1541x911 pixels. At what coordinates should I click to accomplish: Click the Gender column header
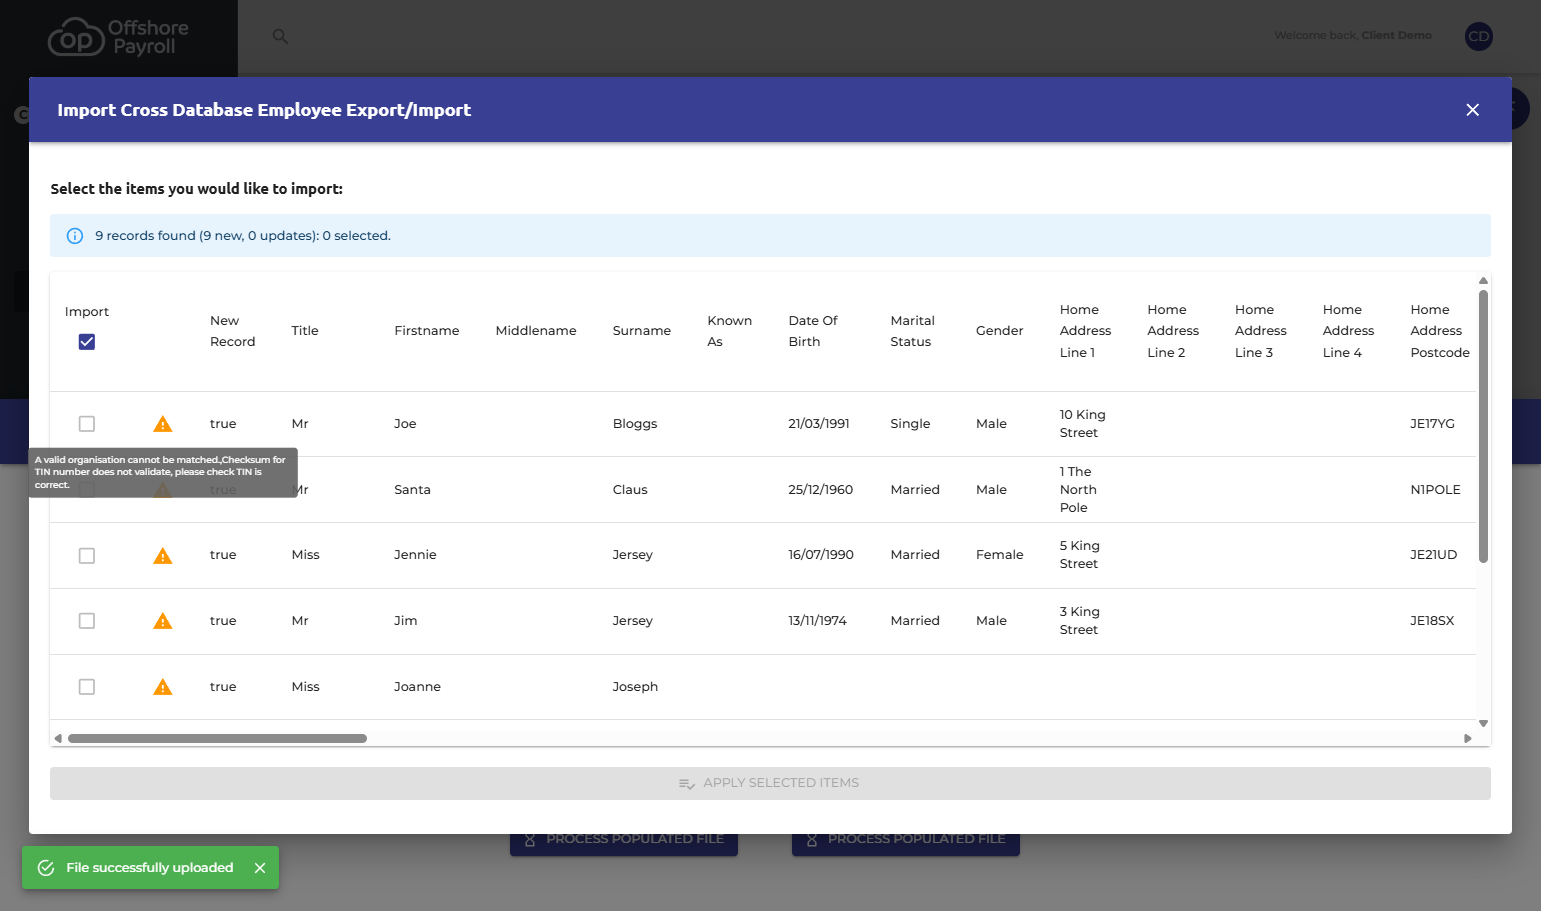[x=1000, y=331]
